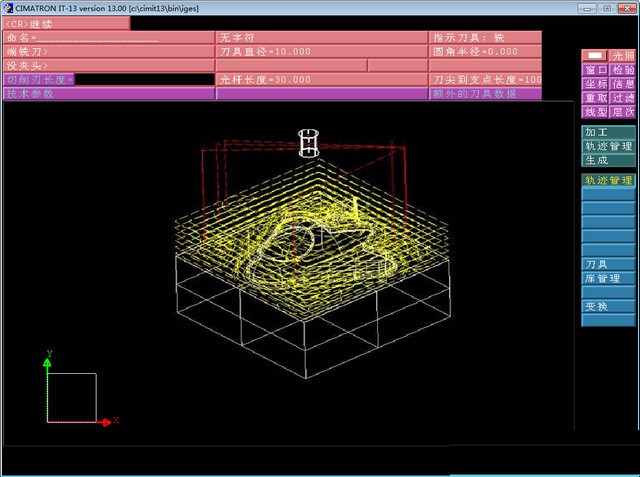Click the white color swatch beside 光照
640x477 pixels.
[595, 57]
